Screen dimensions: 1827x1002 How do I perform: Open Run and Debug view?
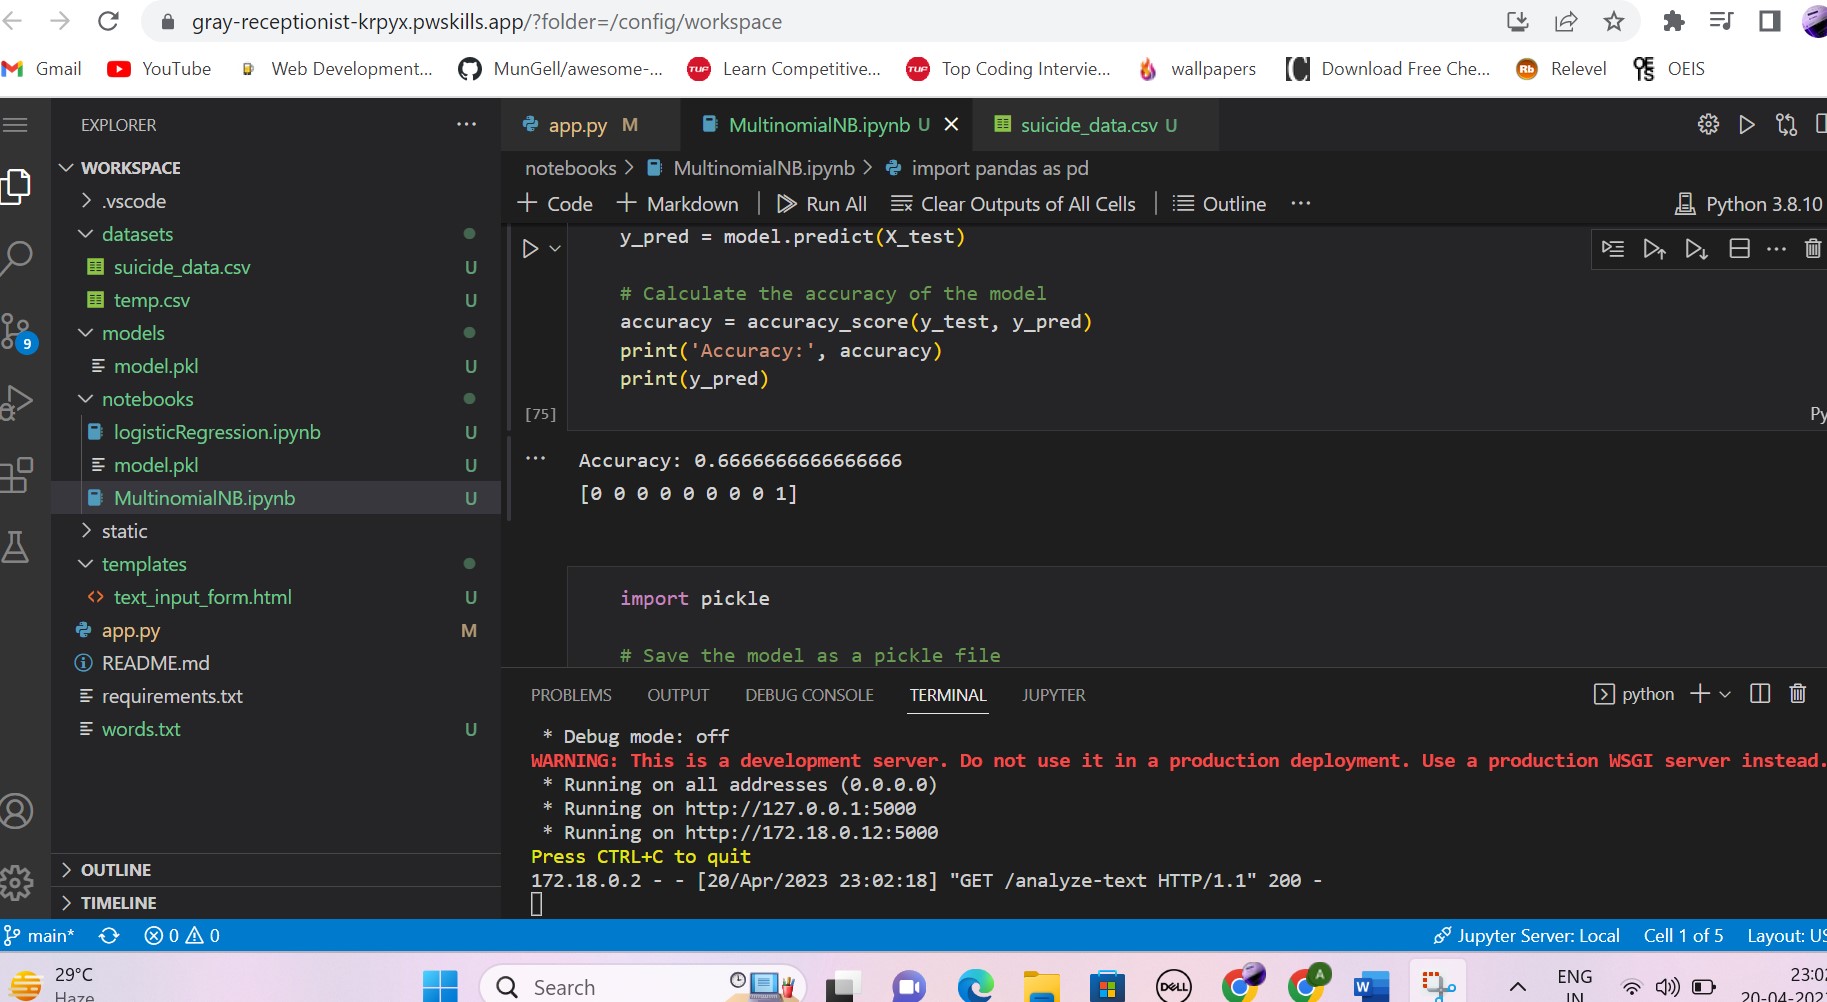click(x=16, y=402)
